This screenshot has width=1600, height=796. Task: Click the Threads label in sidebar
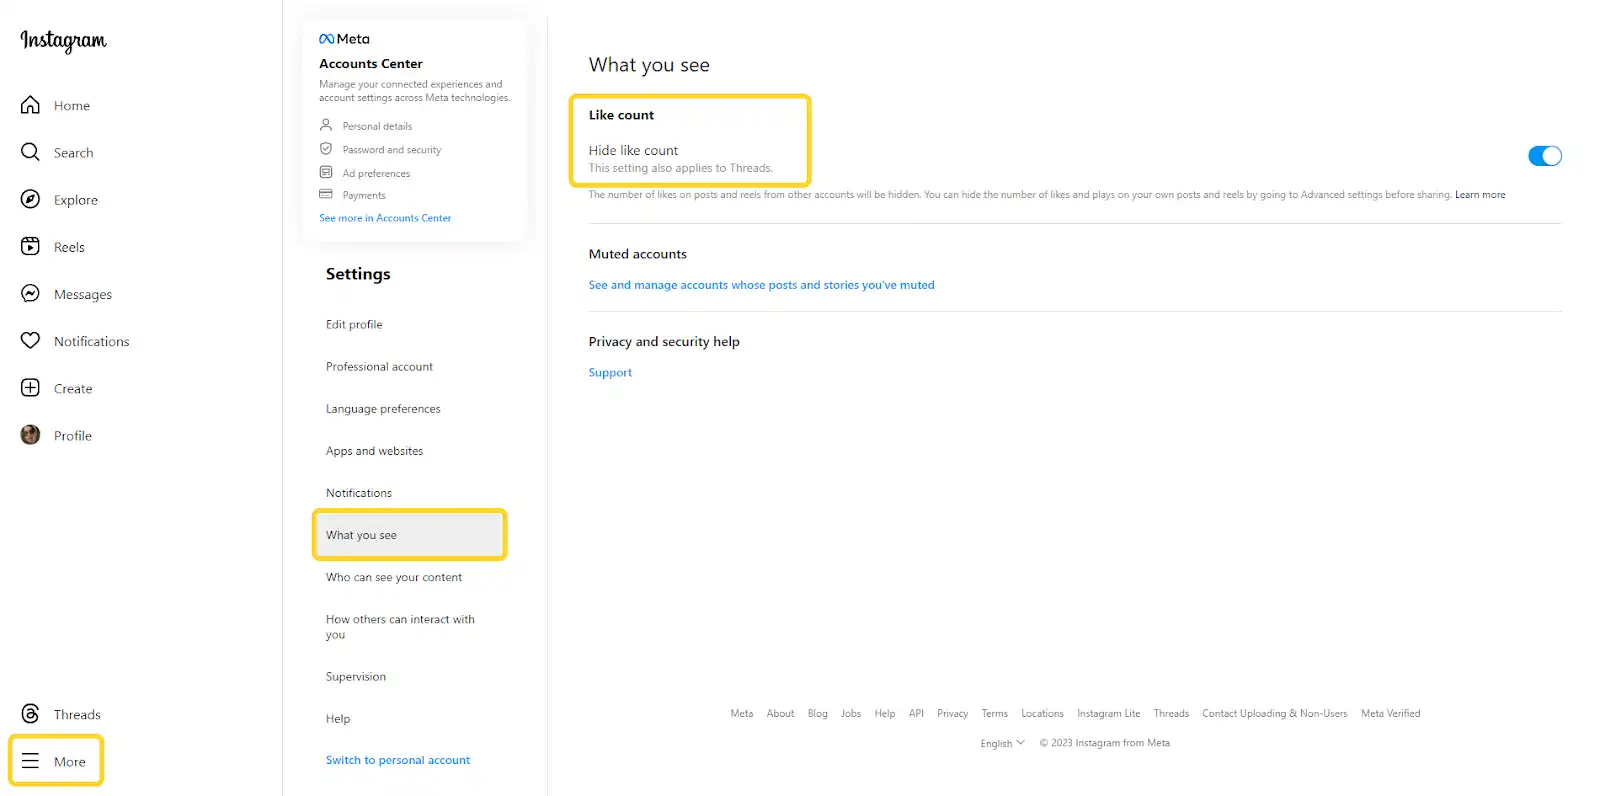click(77, 714)
